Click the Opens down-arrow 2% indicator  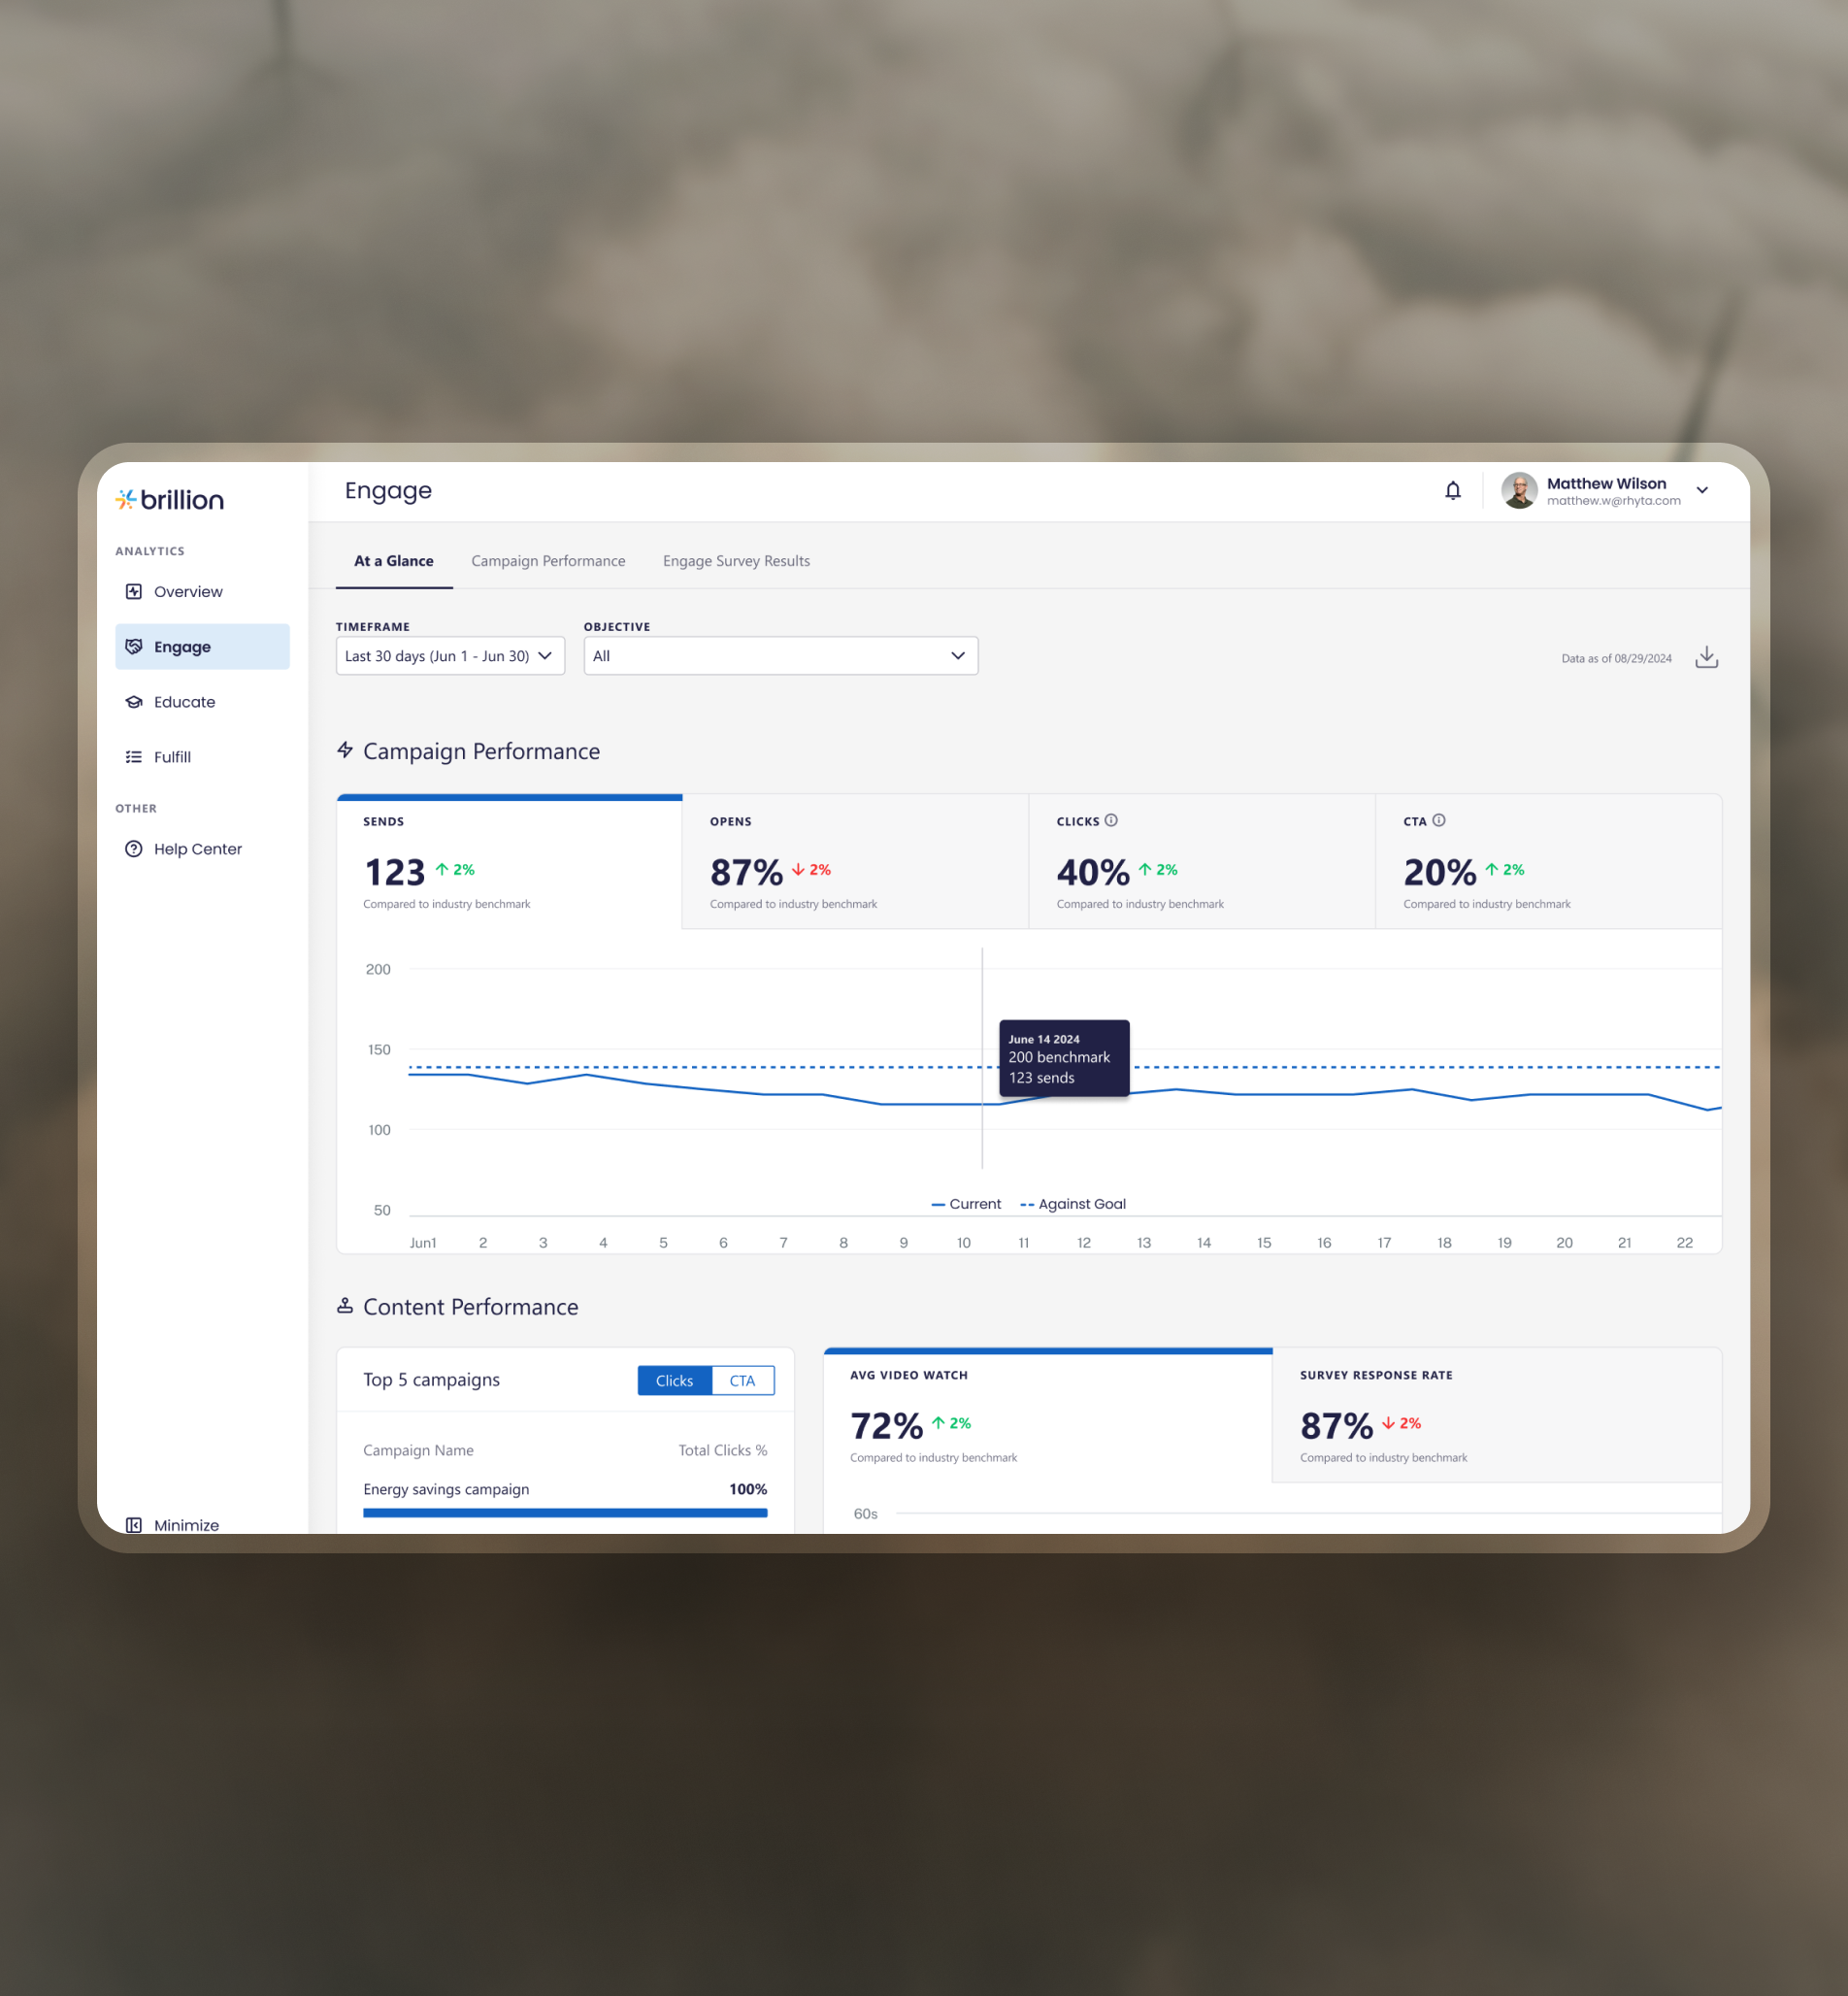tap(811, 870)
